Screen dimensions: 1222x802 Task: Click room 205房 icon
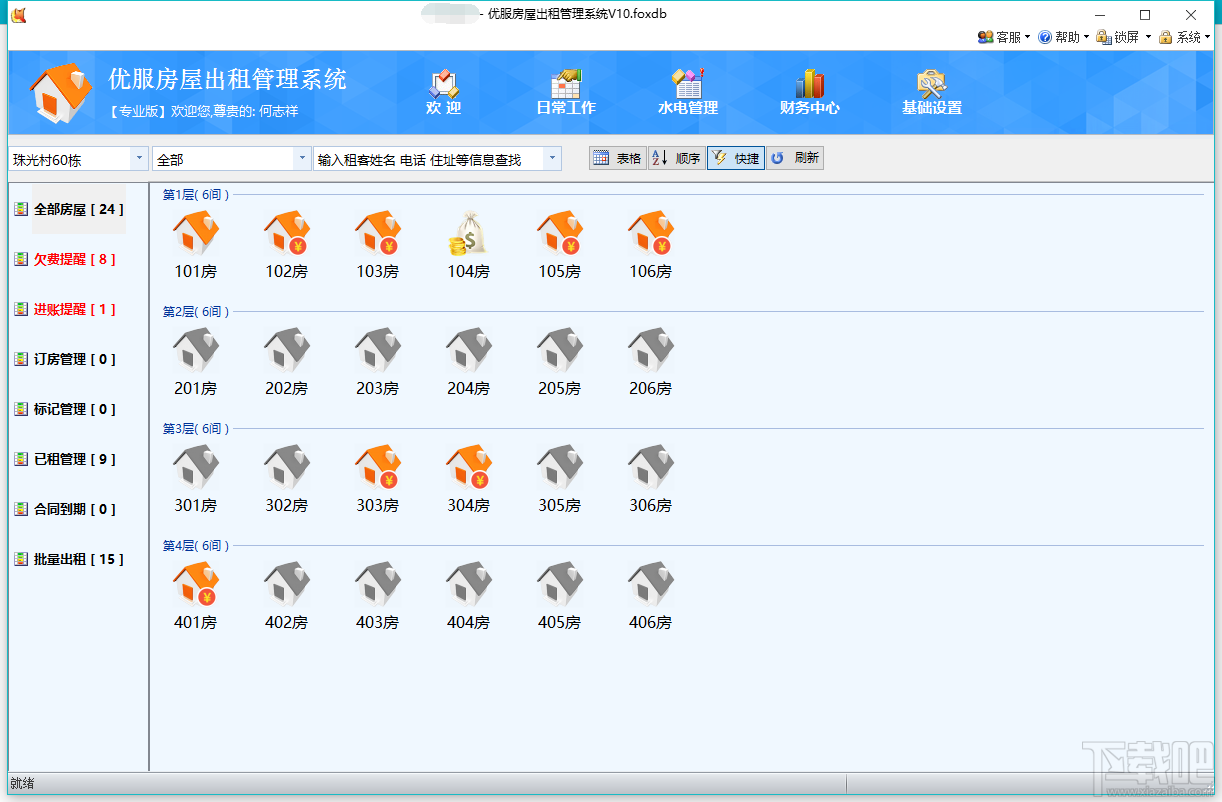click(x=559, y=350)
